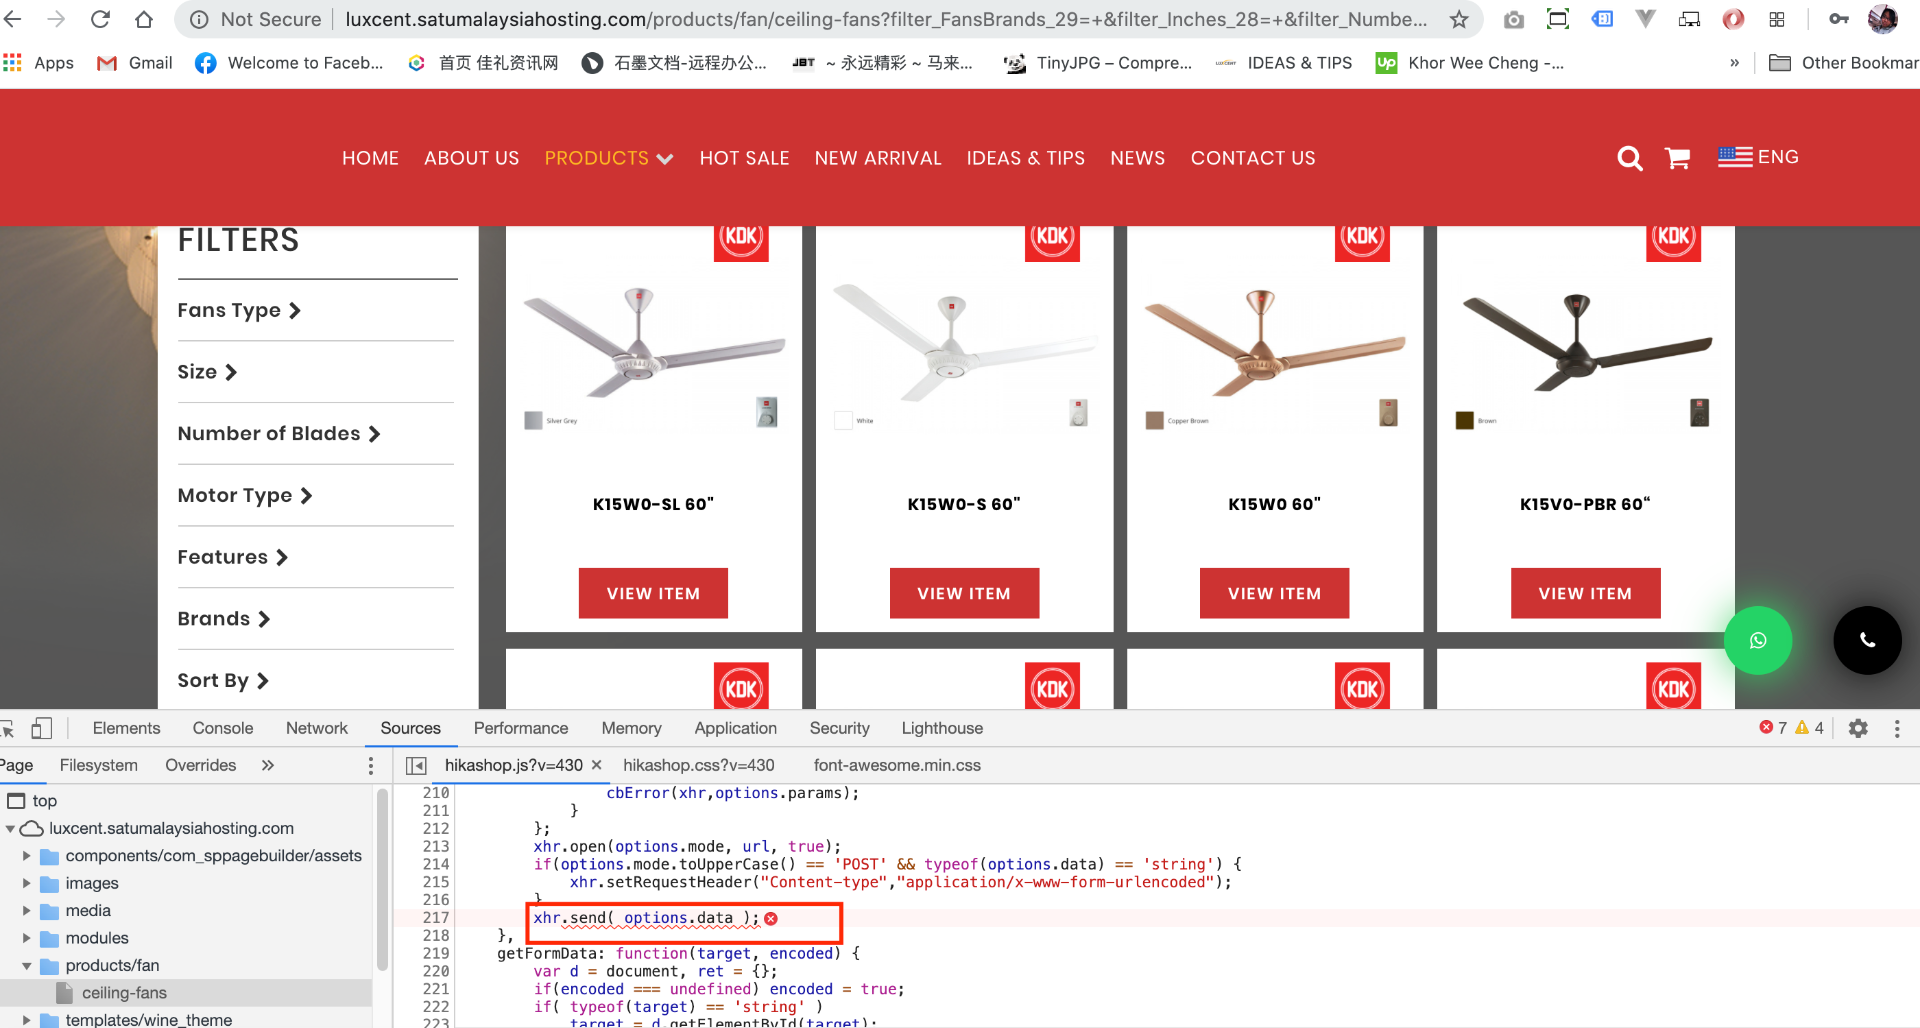Click the browser address bar URL
Screen dimensions: 1920x1028
click(x=886, y=19)
